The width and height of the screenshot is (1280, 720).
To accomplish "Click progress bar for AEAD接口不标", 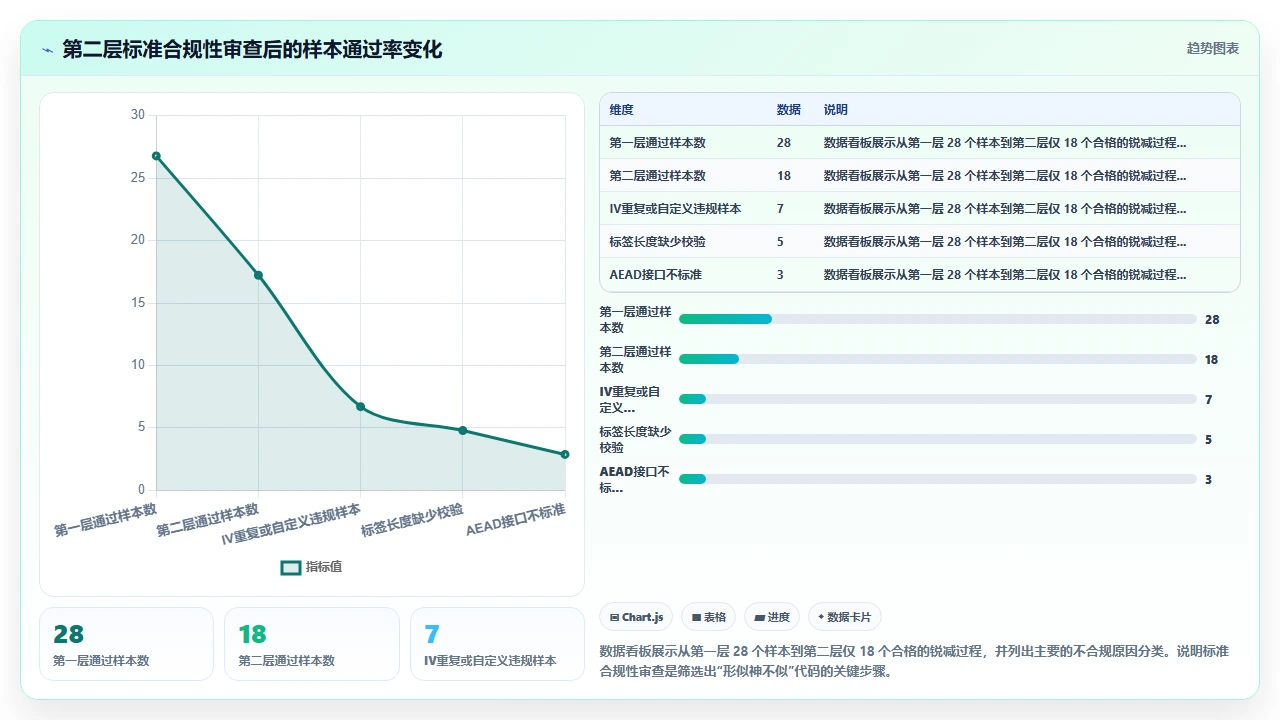I will pos(938,479).
